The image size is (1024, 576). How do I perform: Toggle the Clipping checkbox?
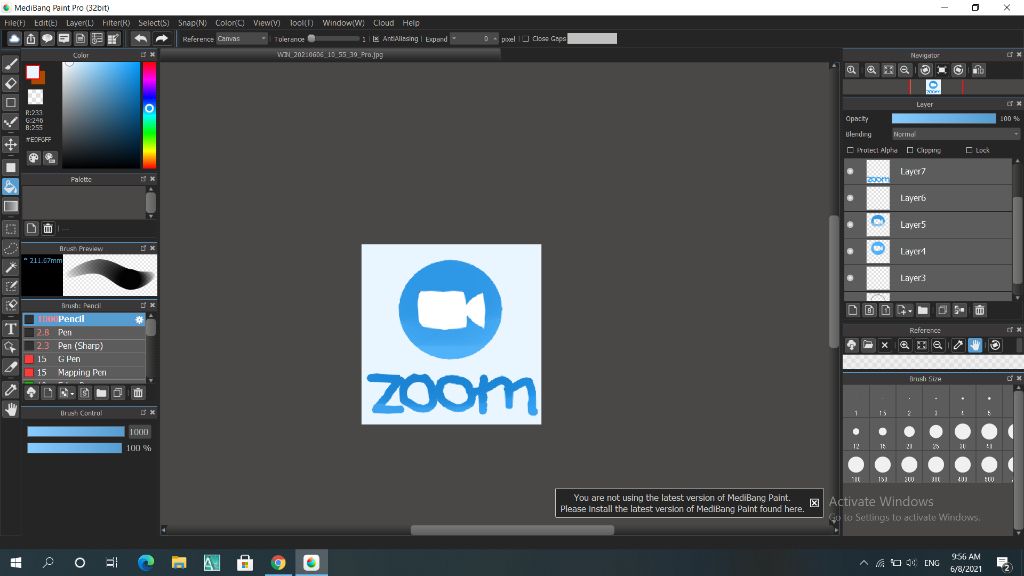point(910,150)
